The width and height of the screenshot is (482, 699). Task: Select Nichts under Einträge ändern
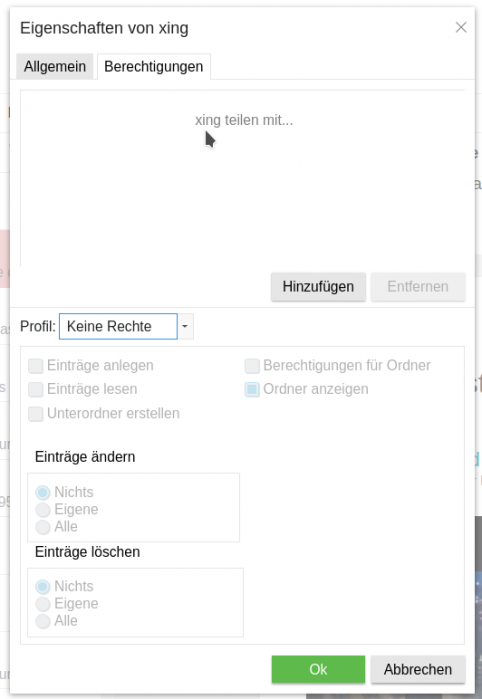click(x=43, y=492)
